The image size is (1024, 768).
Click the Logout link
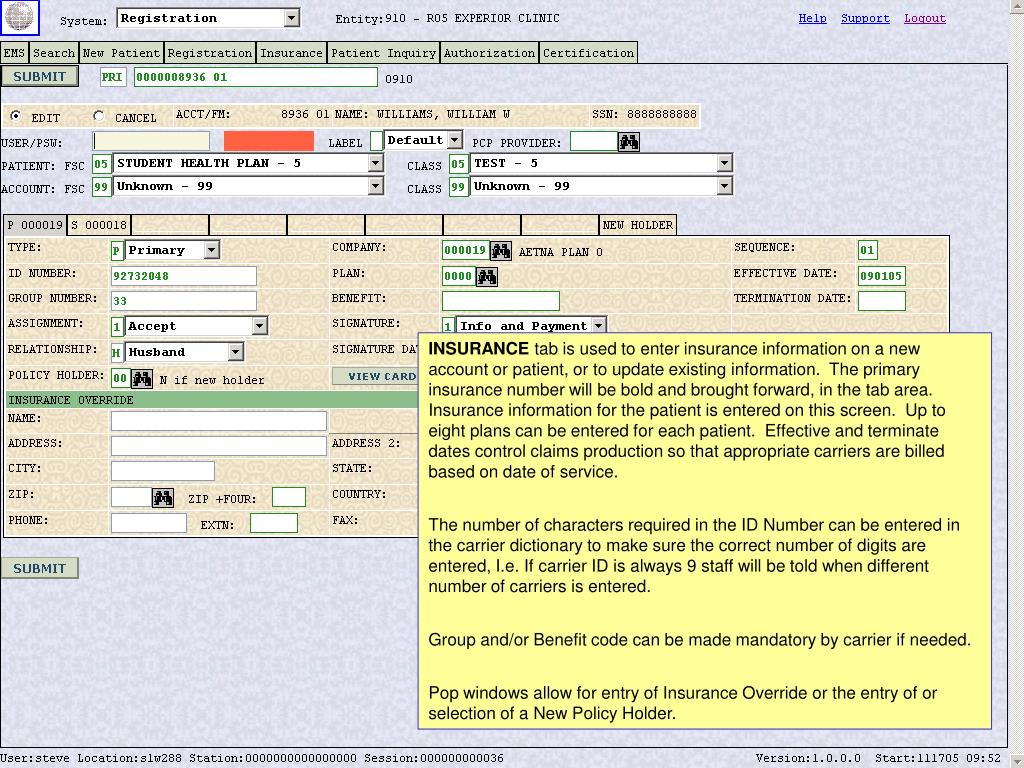[925, 18]
